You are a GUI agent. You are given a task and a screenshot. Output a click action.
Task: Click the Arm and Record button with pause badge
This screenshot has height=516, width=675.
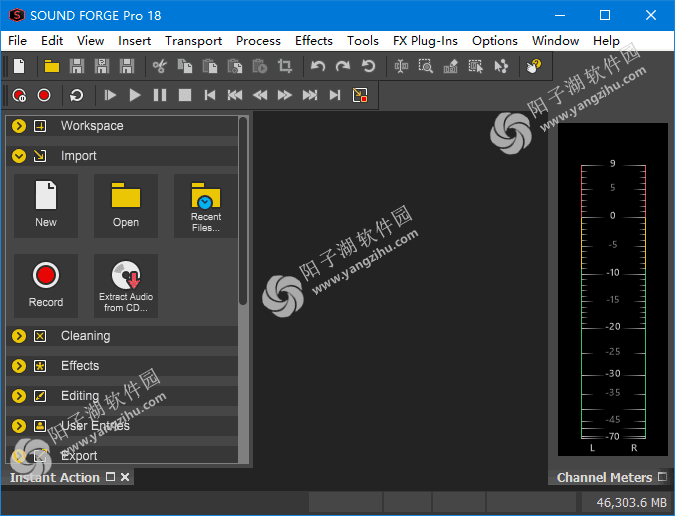[19, 95]
